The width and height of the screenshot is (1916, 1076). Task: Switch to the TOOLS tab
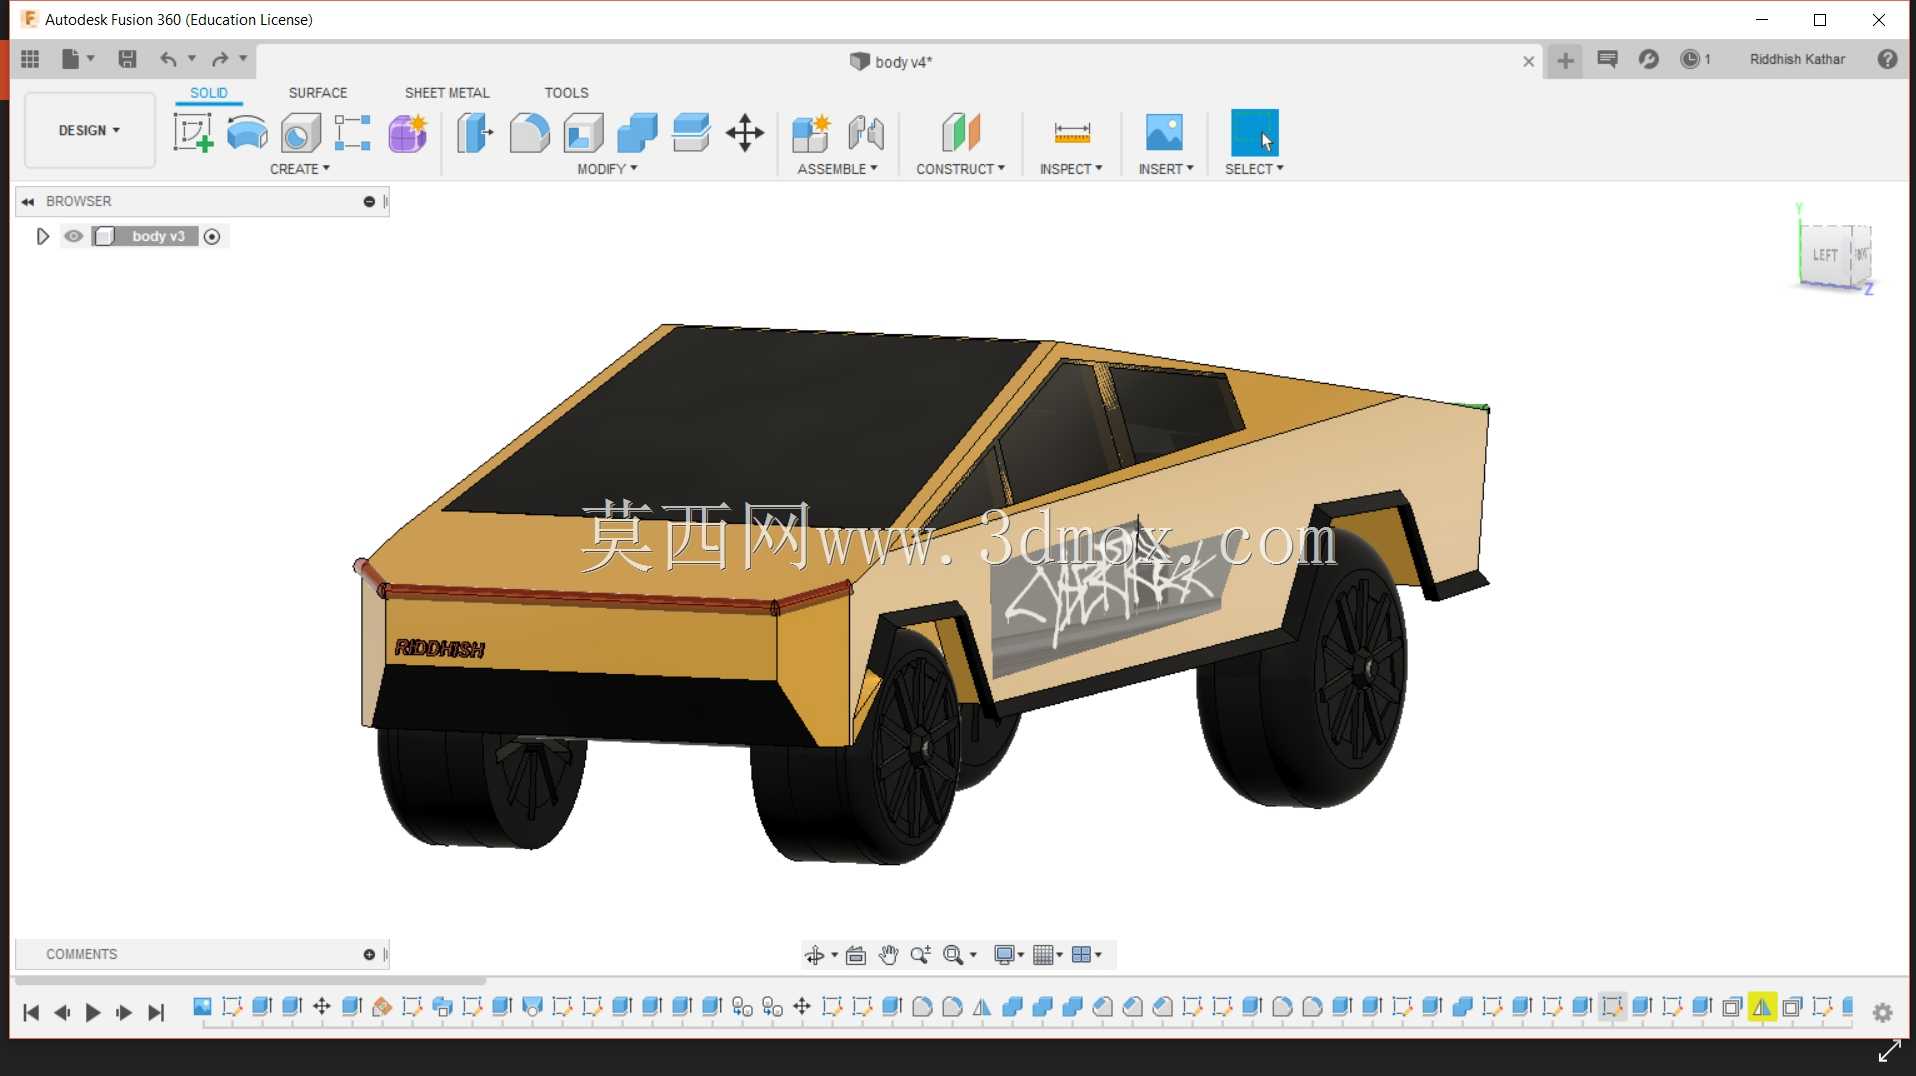(566, 92)
